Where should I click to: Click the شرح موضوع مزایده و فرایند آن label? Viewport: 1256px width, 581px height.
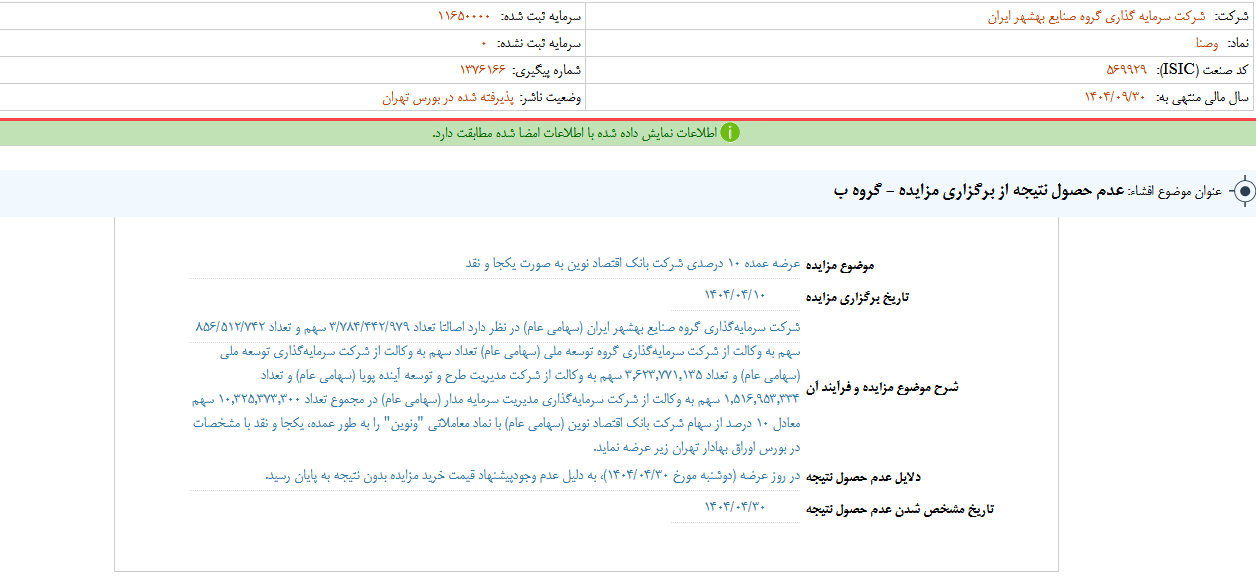point(882,387)
